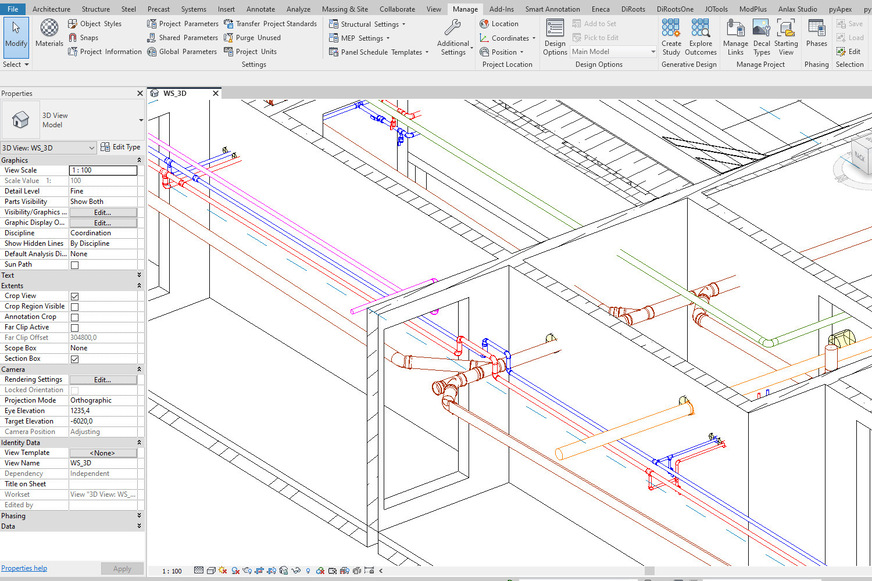872x581 pixels.
Task: Open Additional Settings in the ribbon
Action: (x=453, y=36)
